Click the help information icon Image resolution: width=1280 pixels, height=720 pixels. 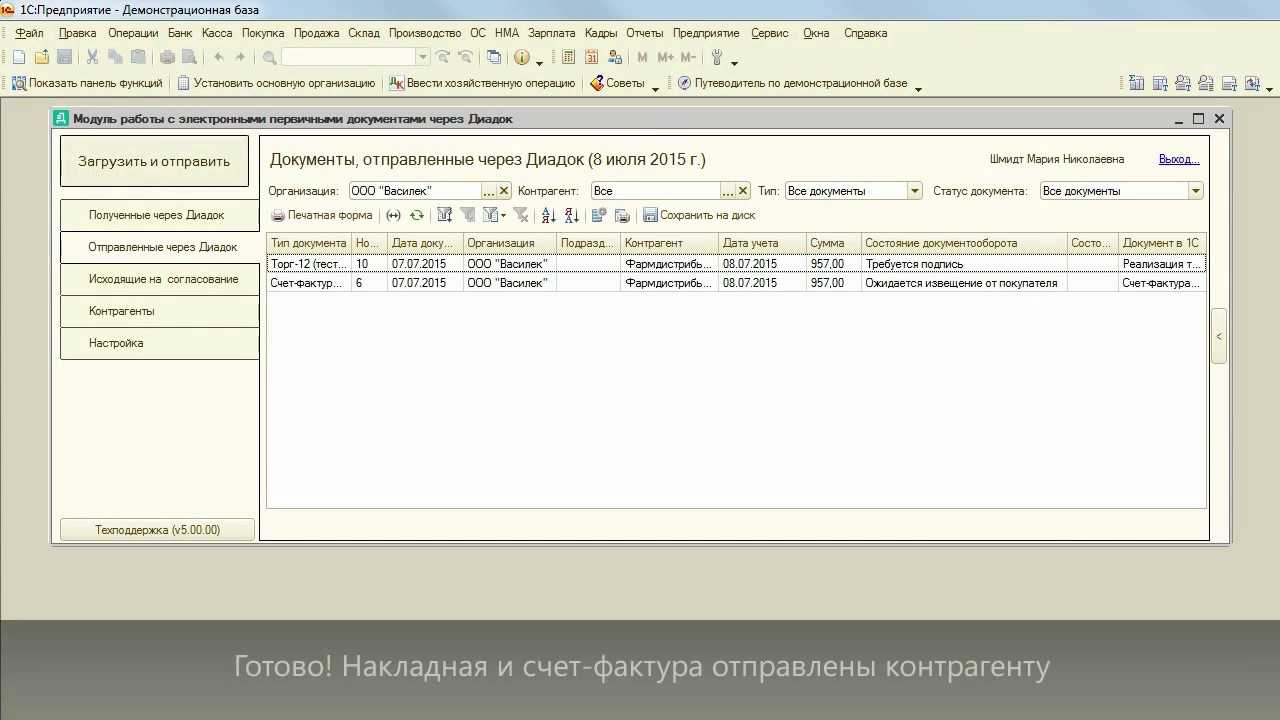(521, 57)
